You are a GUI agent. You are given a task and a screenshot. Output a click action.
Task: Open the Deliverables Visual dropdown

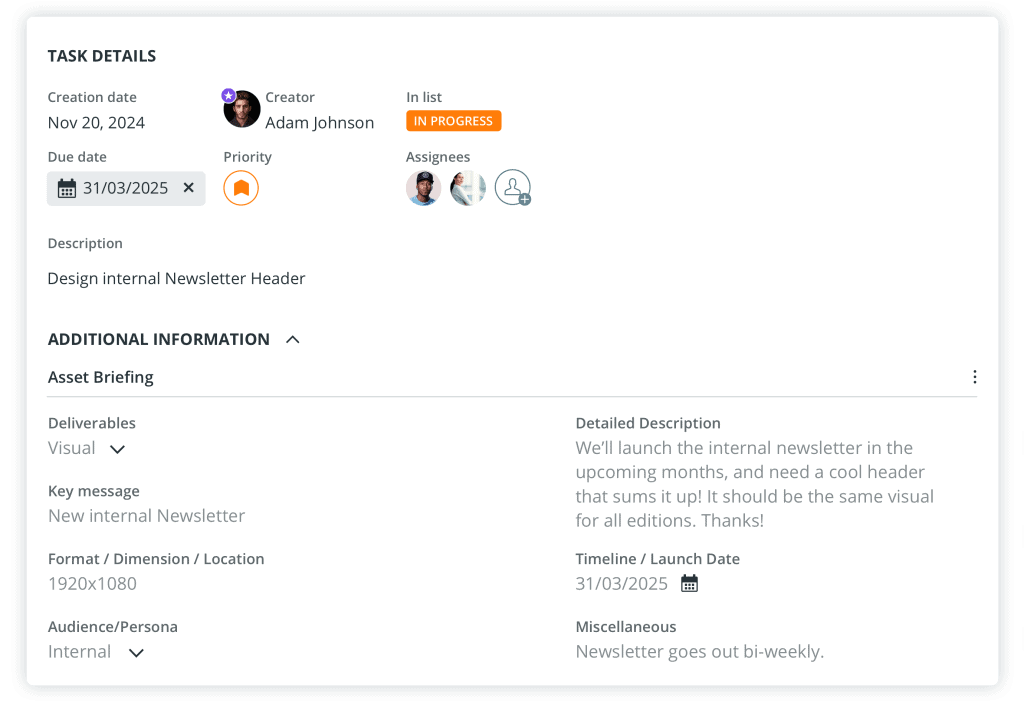click(117, 449)
